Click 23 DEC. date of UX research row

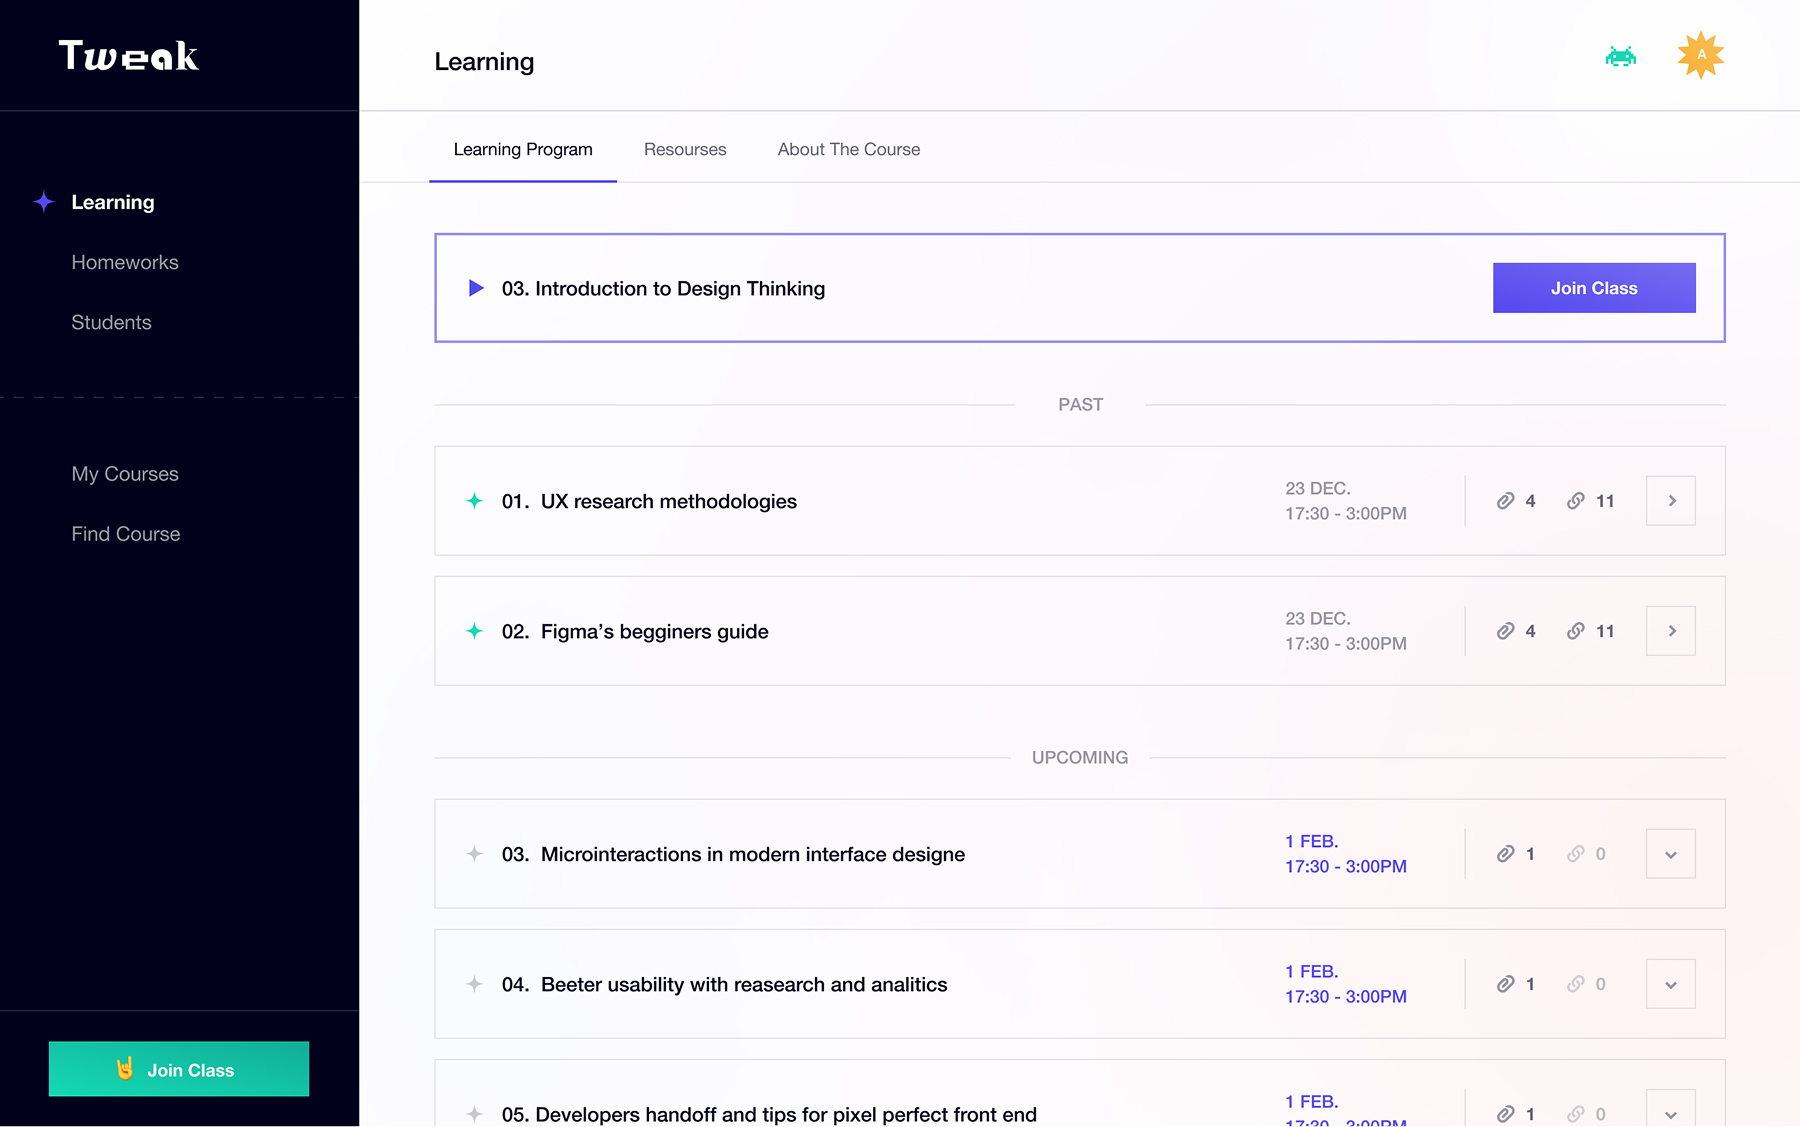(x=1318, y=488)
